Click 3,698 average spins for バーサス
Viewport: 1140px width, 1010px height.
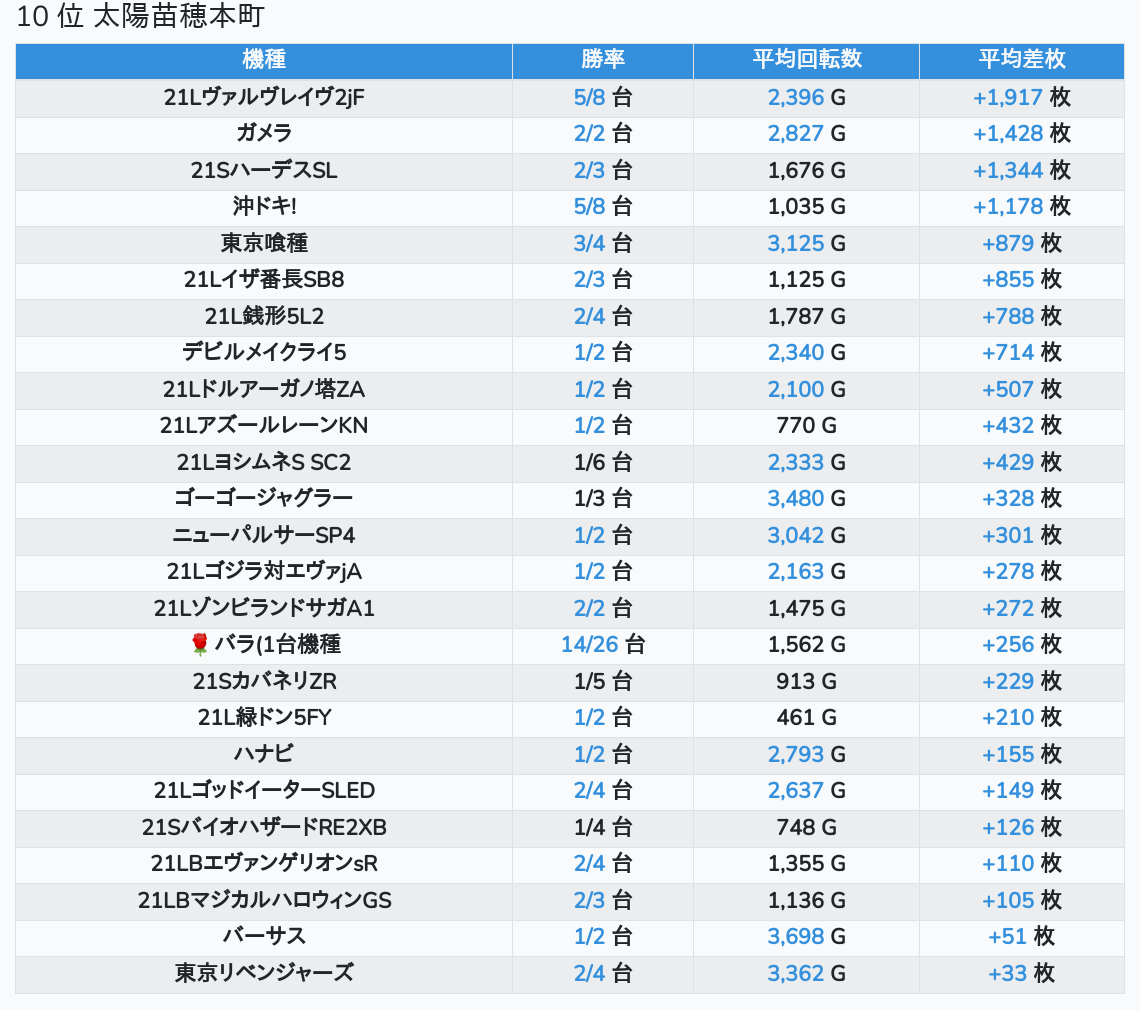coord(795,937)
